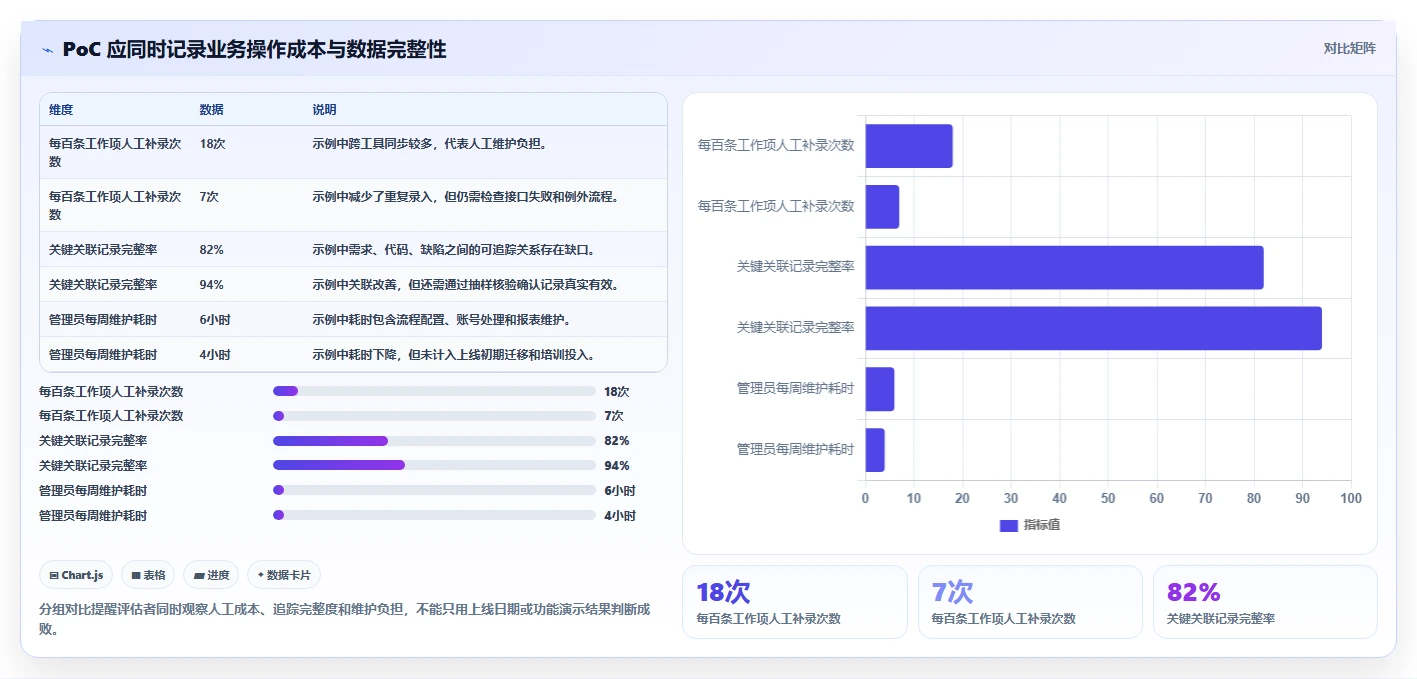Click the 50 tick on chart axis
1417x679 pixels.
point(1108,498)
